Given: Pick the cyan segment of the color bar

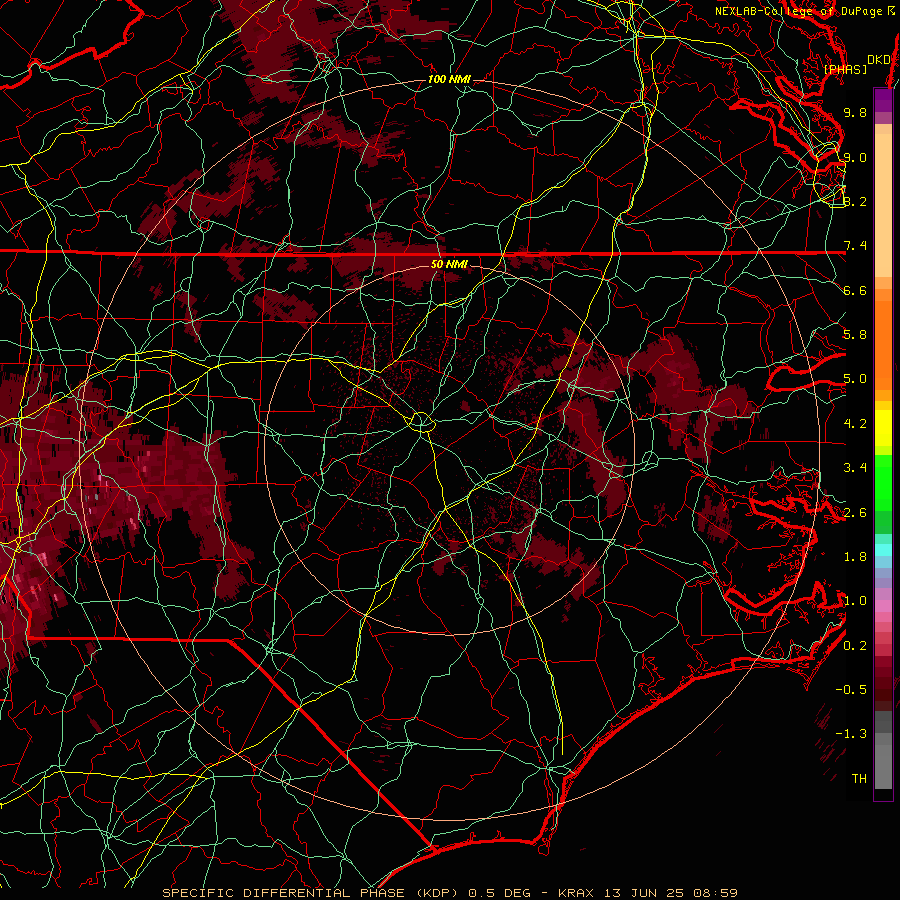Looking at the screenshot, I should (x=883, y=550).
